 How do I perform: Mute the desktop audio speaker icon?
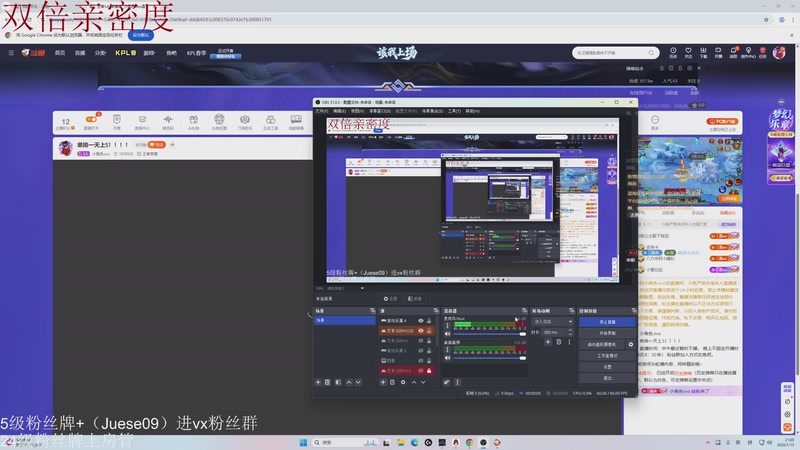pyautogui.click(x=447, y=358)
